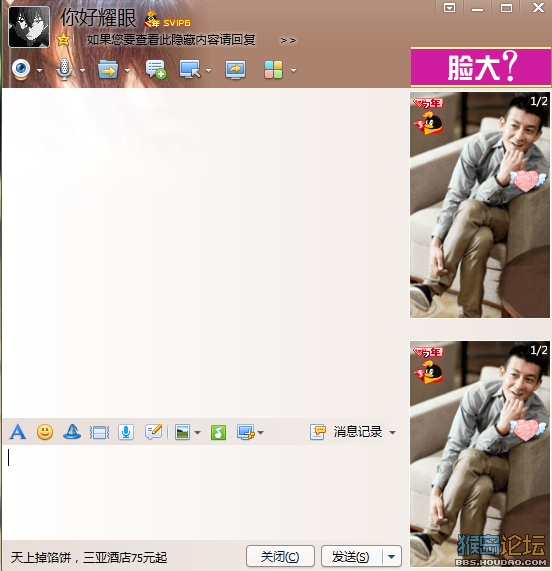
Task: Expand the send image dropdown arrow
Action: point(197,433)
